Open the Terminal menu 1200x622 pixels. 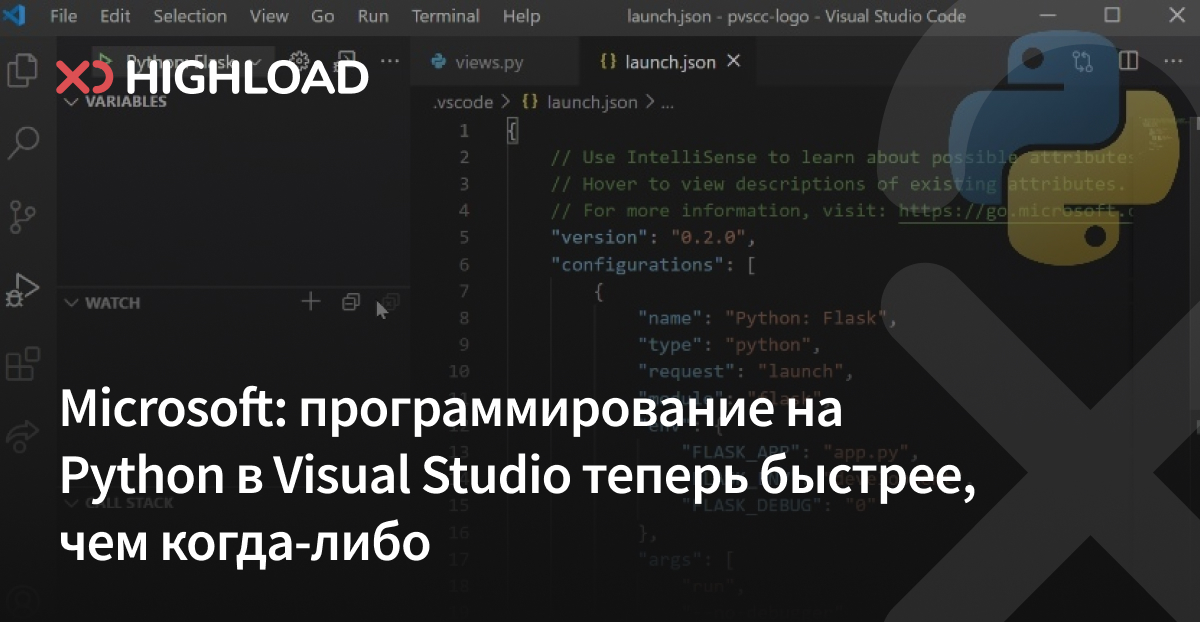pyautogui.click(x=446, y=16)
